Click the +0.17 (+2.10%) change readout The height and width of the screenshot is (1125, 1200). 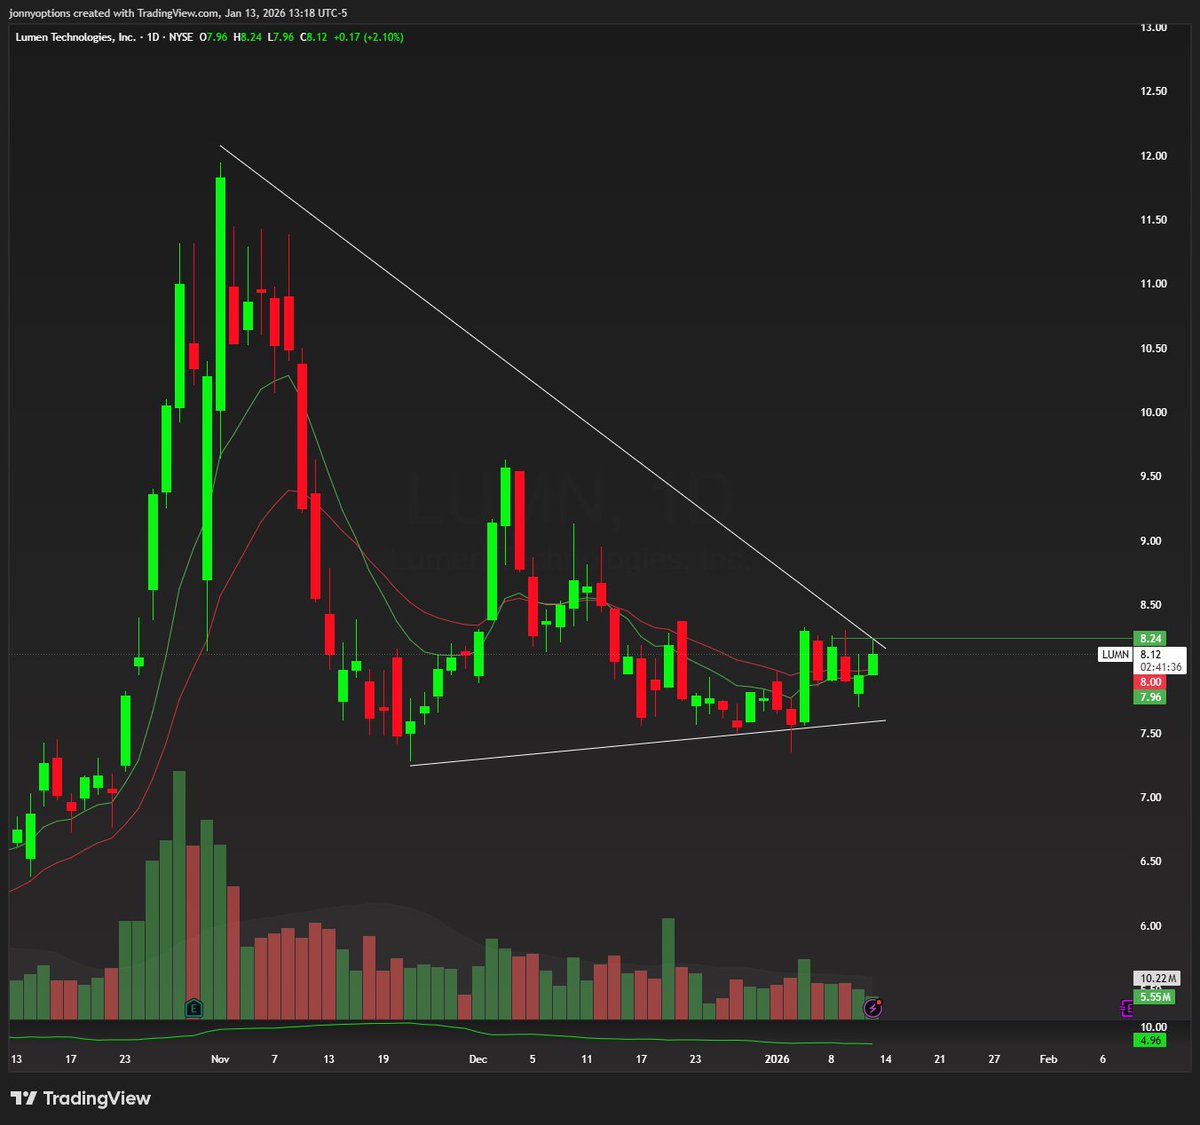(x=368, y=37)
